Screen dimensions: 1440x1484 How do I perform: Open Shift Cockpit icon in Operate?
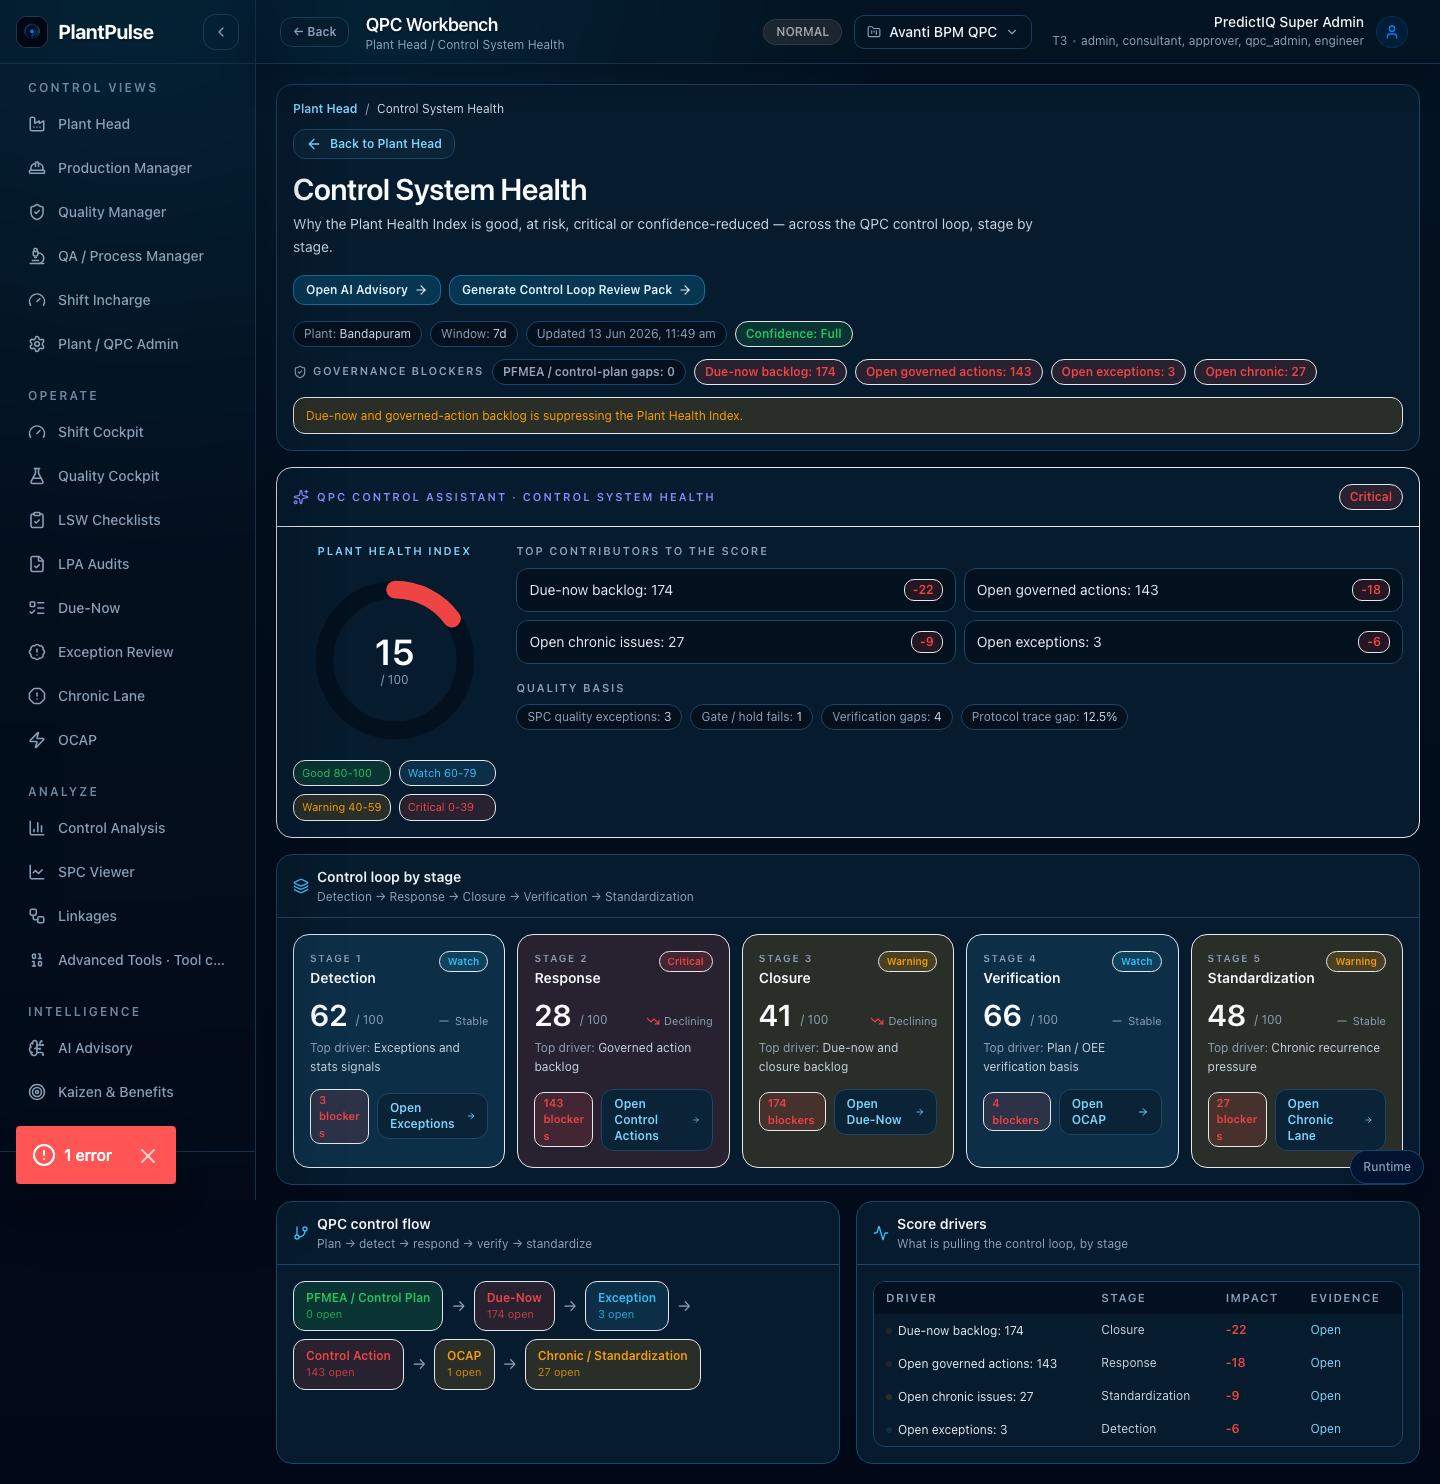pyautogui.click(x=37, y=432)
